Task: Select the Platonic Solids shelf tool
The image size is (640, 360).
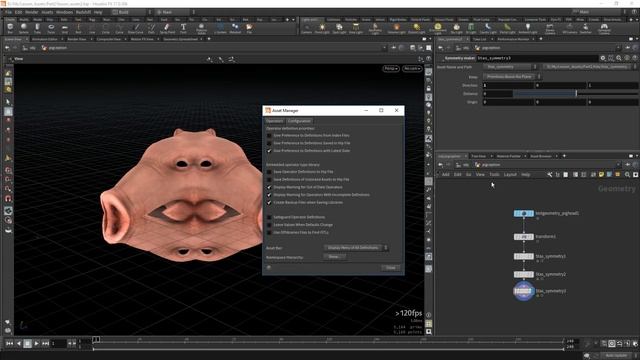Action: pyautogui.click(x=201, y=28)
